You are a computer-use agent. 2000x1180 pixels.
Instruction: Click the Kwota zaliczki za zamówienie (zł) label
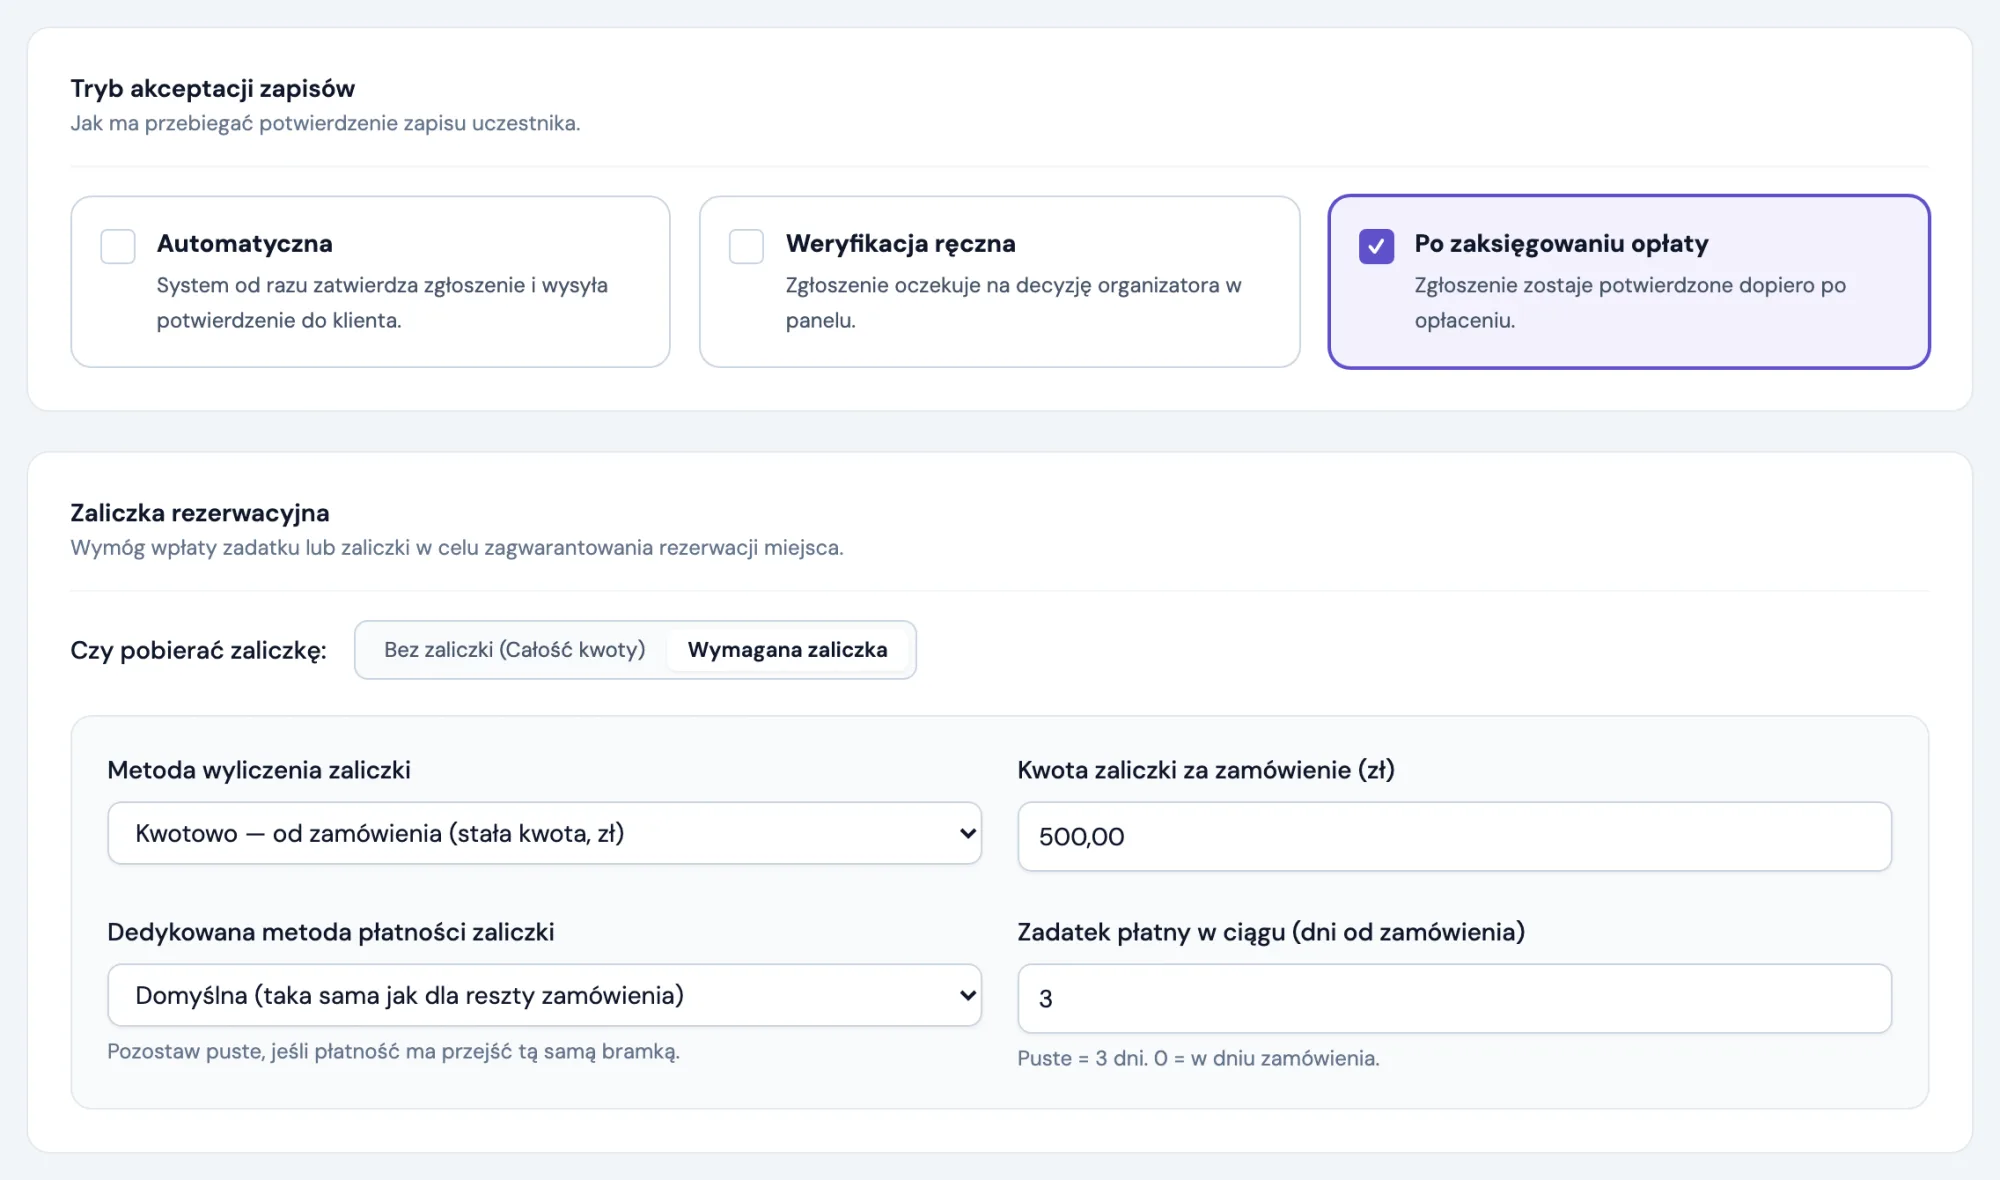[1206, 770]
